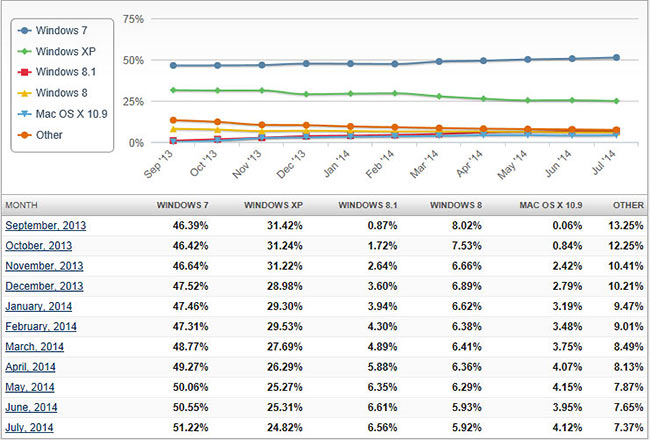Click the OTHER column header
The height and width of the screenshot is (440, 650).
[625, 204]
